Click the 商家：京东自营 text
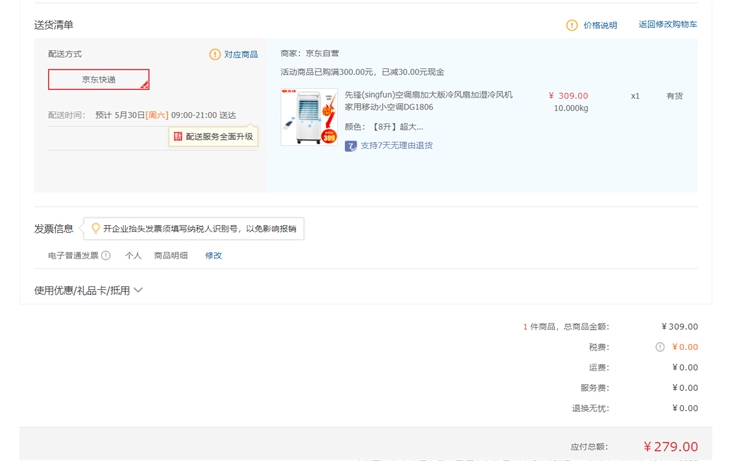Screen dimensions: 750x461 309,53
